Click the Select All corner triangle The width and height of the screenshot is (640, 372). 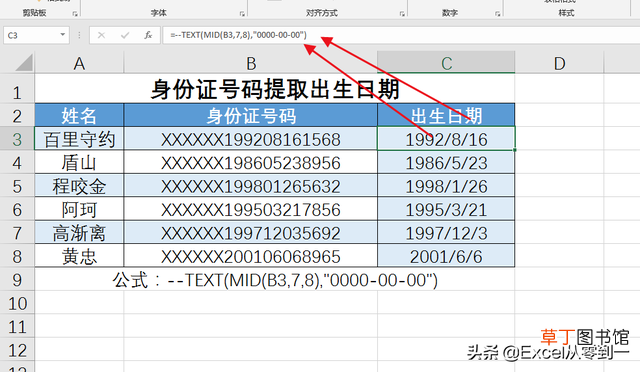[x=24, y=63]
